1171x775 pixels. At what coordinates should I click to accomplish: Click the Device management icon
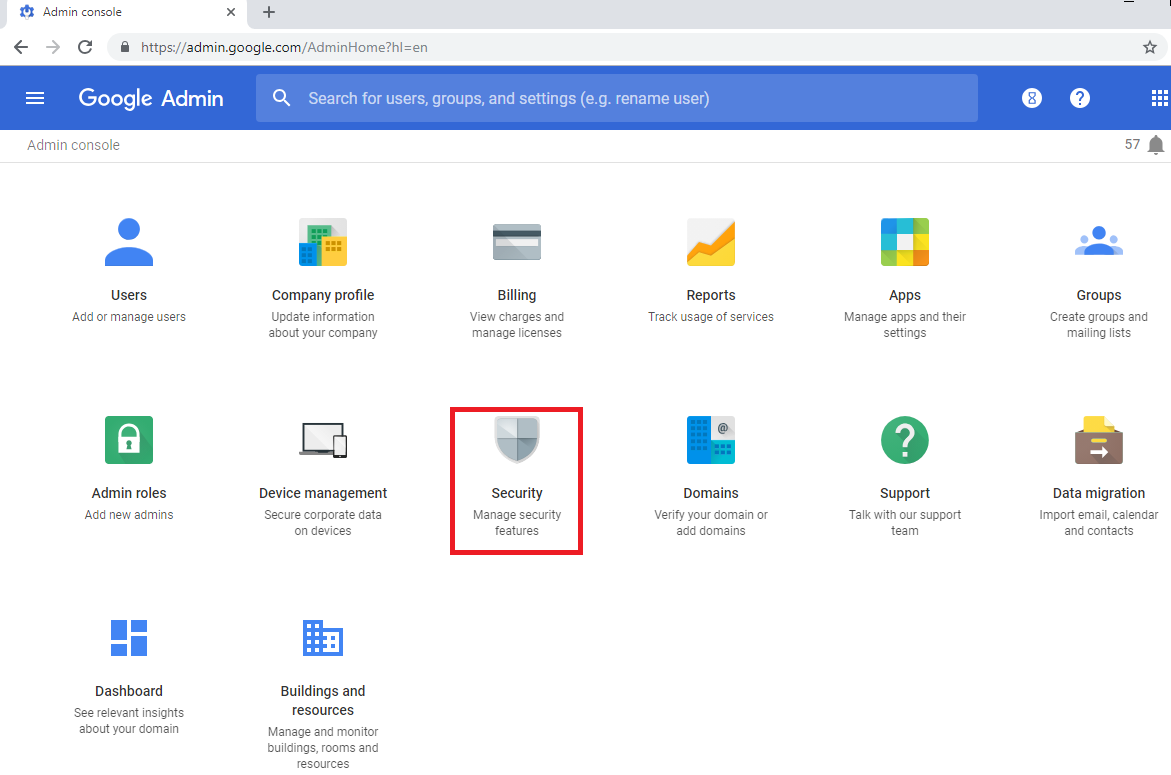[323, 440]
